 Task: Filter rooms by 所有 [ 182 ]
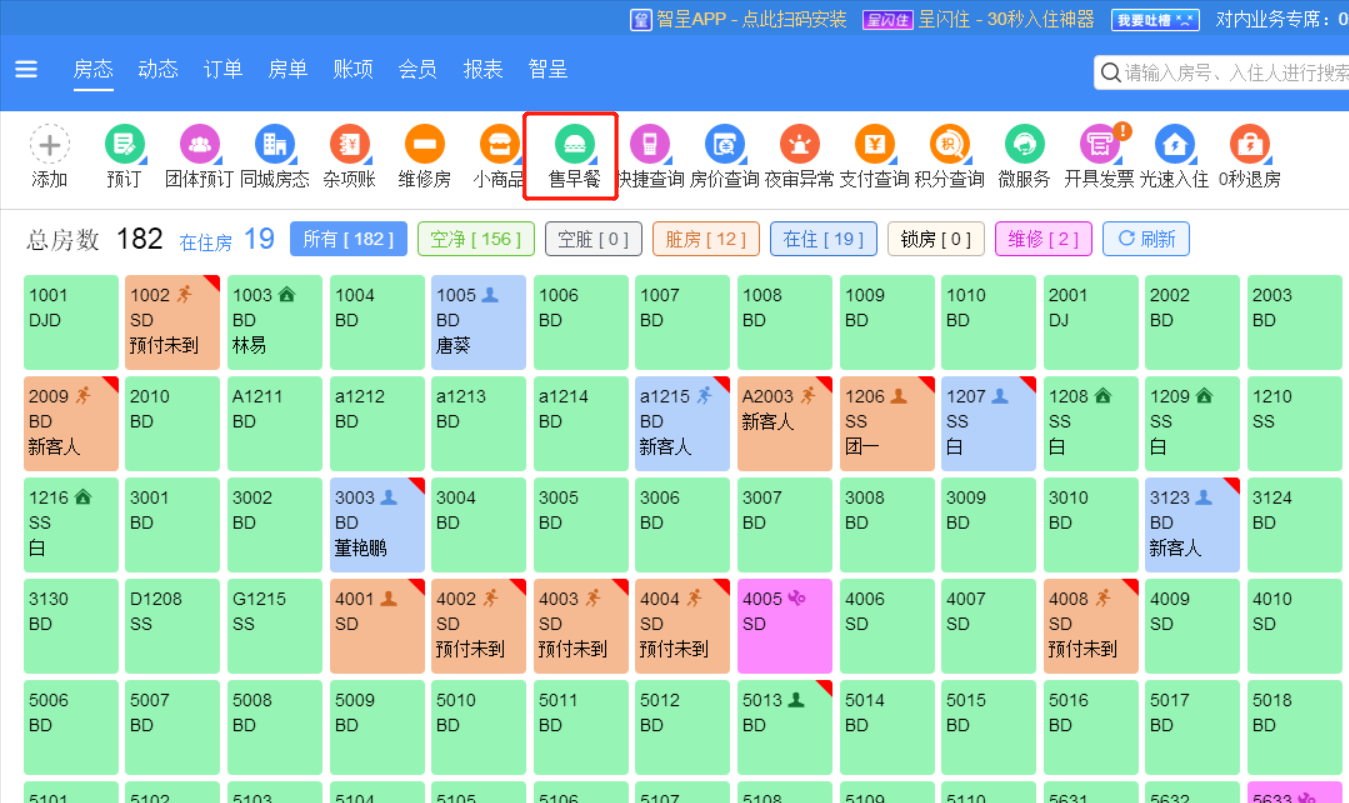click(x=348, y=239)
